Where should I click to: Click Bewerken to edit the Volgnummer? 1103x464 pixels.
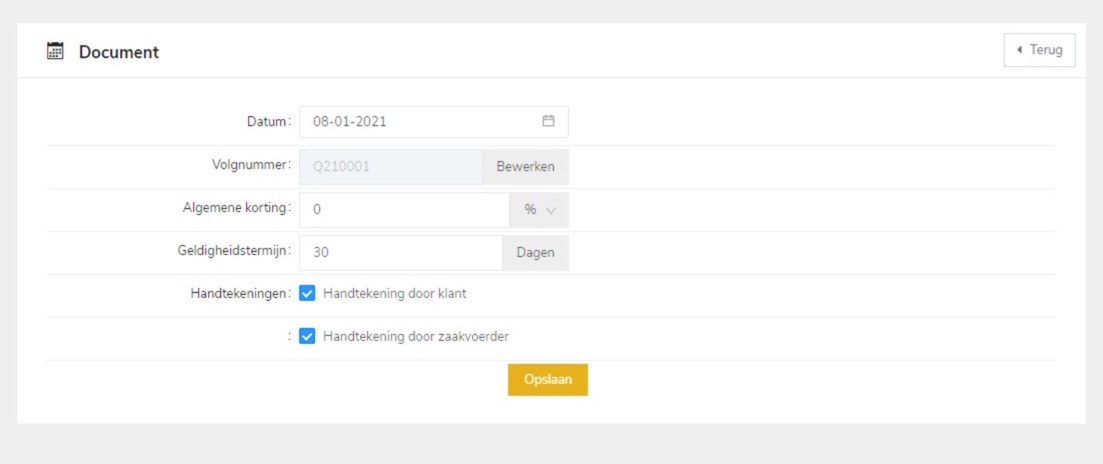[x=525, y=167]
